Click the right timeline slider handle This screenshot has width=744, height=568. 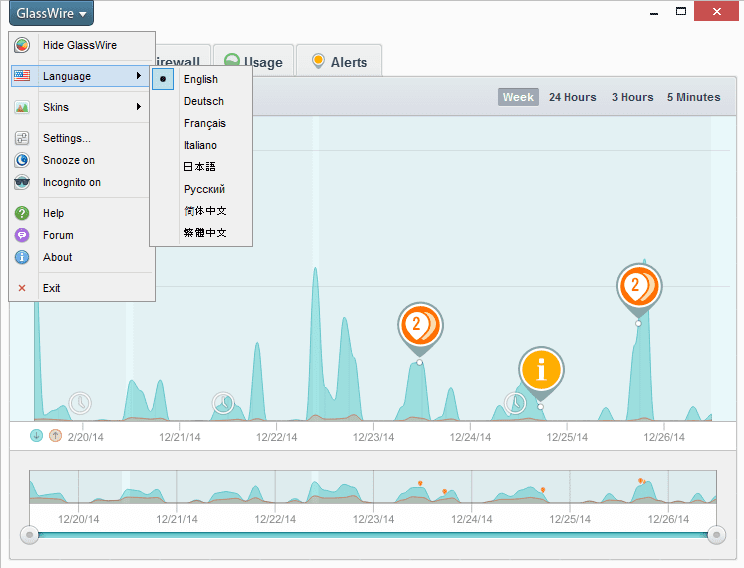point(716,535)
